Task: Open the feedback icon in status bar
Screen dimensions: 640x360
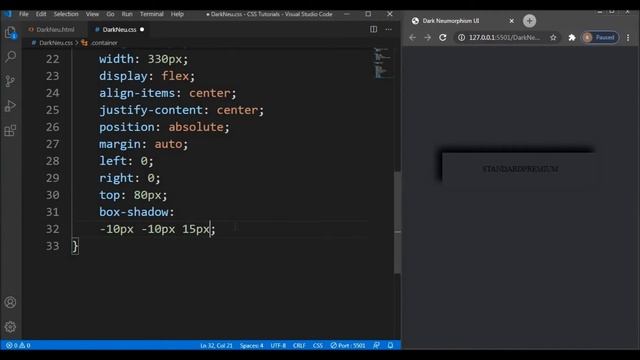Action: point(376,345)
